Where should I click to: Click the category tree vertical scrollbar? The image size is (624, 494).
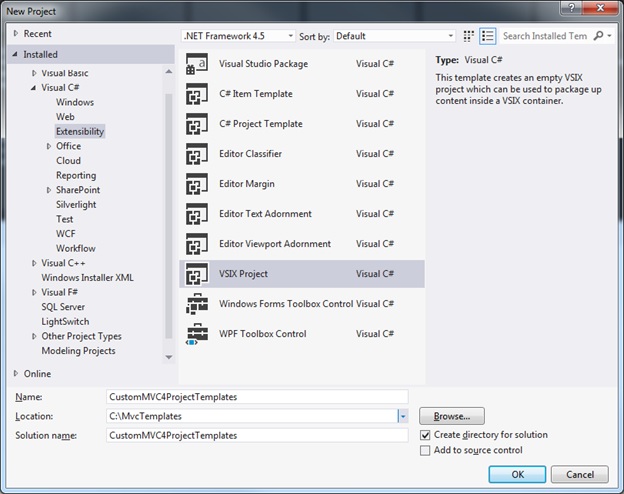pos(168,200)
